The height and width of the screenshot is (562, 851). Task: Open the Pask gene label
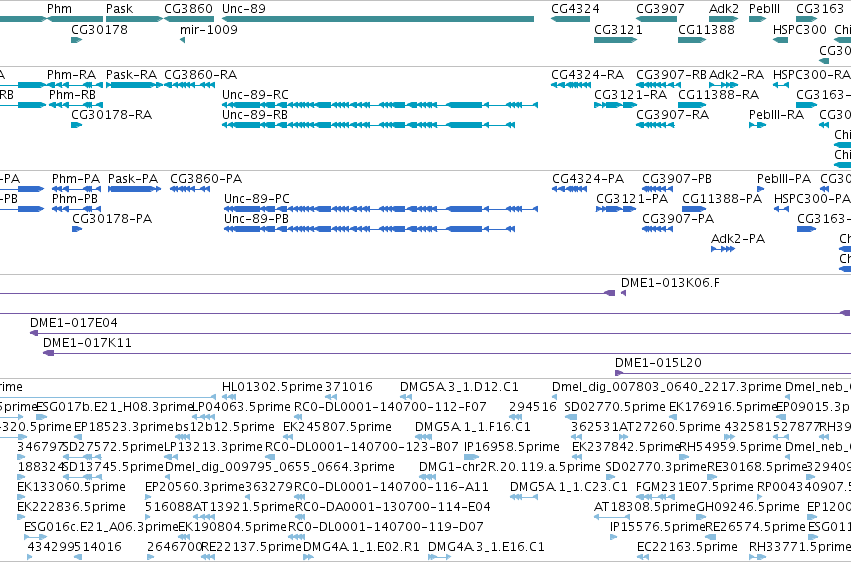click(119, 9)
